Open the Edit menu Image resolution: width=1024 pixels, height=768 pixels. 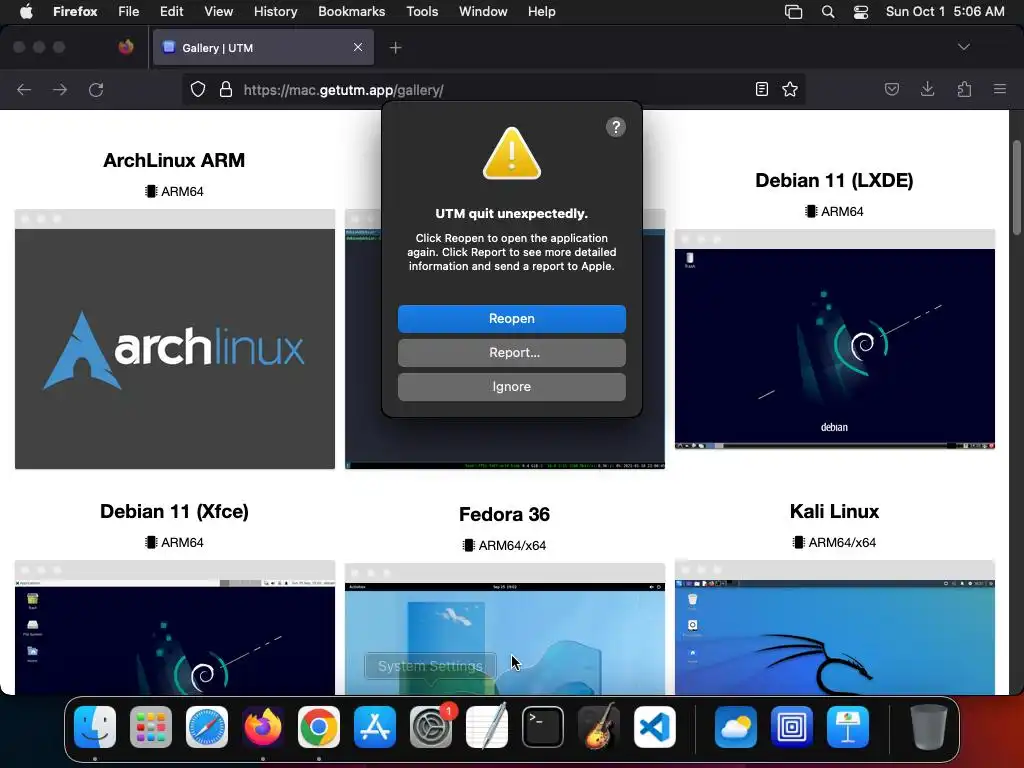(x=171, y=12)
